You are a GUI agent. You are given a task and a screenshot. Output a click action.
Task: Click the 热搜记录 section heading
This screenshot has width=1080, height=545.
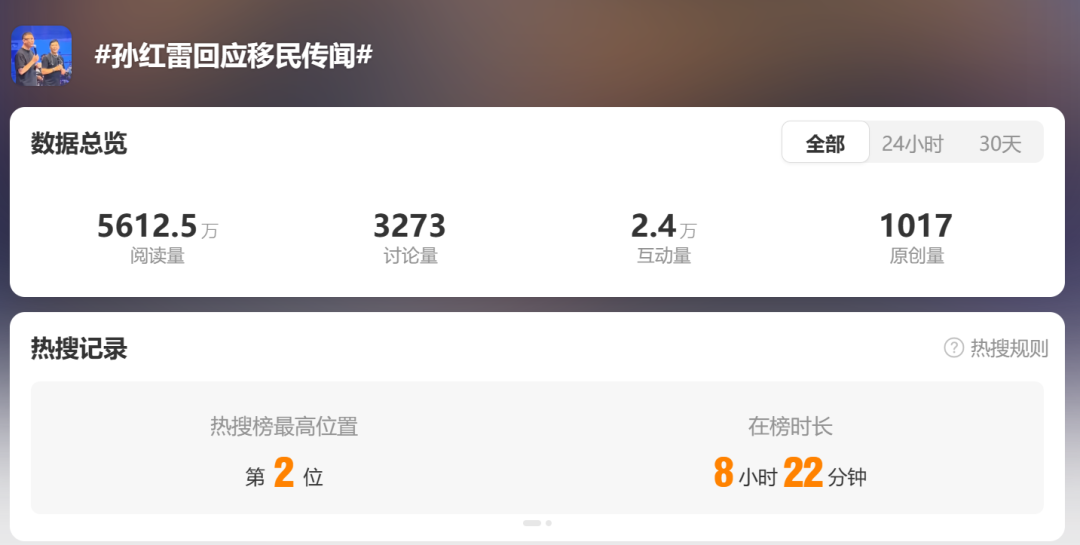click(79, 348)
